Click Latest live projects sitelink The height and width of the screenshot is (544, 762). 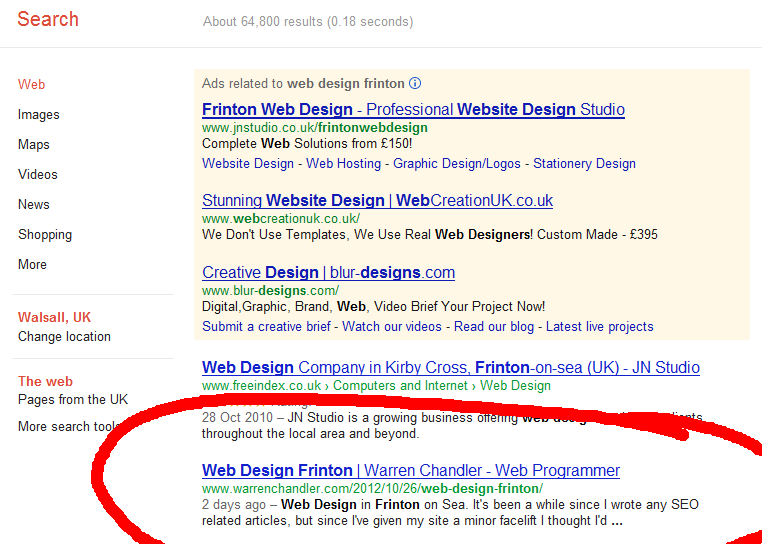600,326
